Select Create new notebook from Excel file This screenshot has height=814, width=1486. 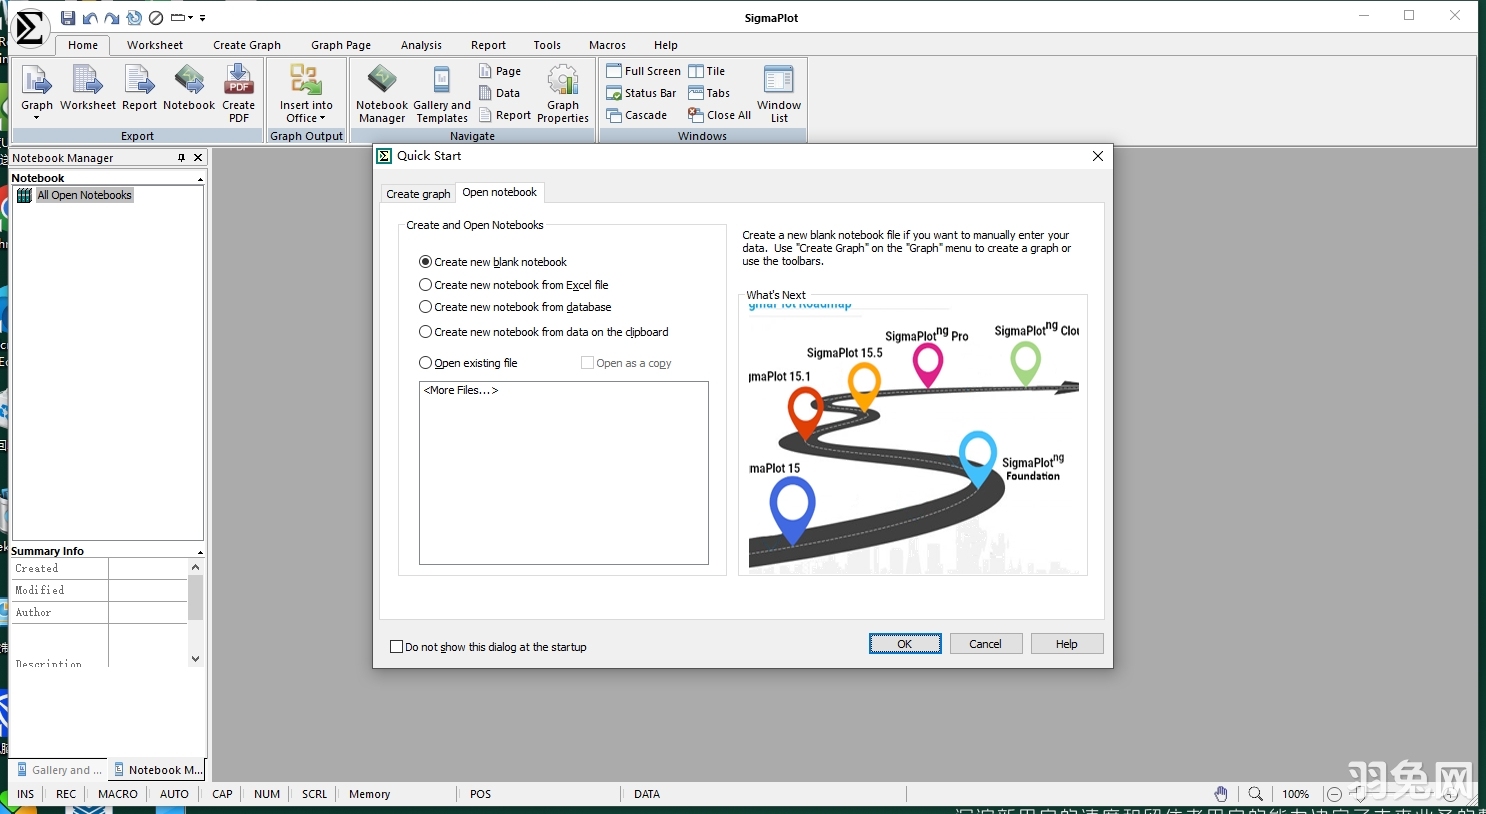pyautogui.click(x=426, y=285)
